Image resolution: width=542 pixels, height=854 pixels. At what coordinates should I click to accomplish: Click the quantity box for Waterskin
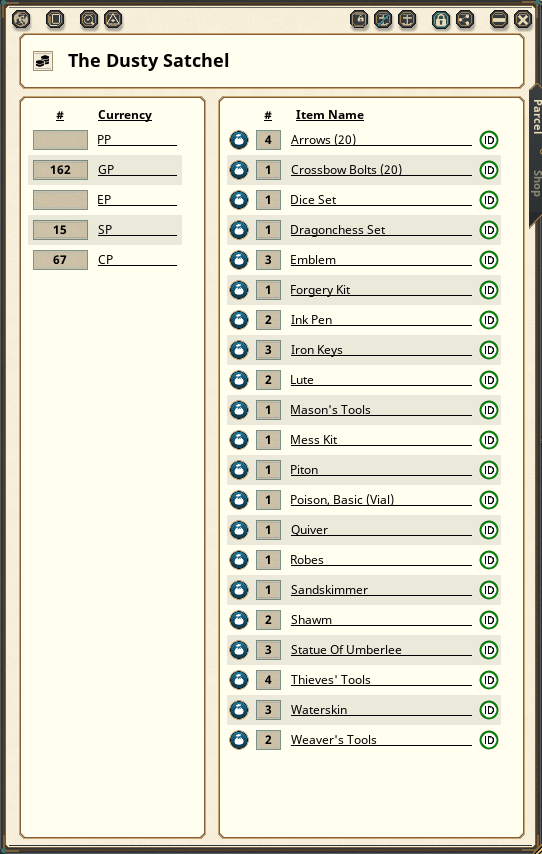click(x=268, y=710)
